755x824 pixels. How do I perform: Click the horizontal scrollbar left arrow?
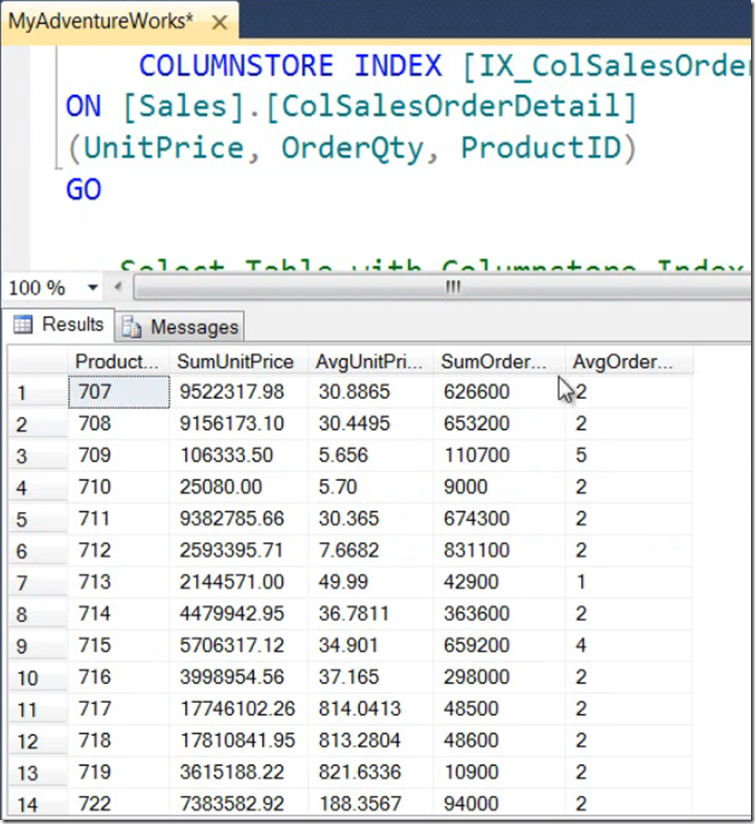(118, 287)
